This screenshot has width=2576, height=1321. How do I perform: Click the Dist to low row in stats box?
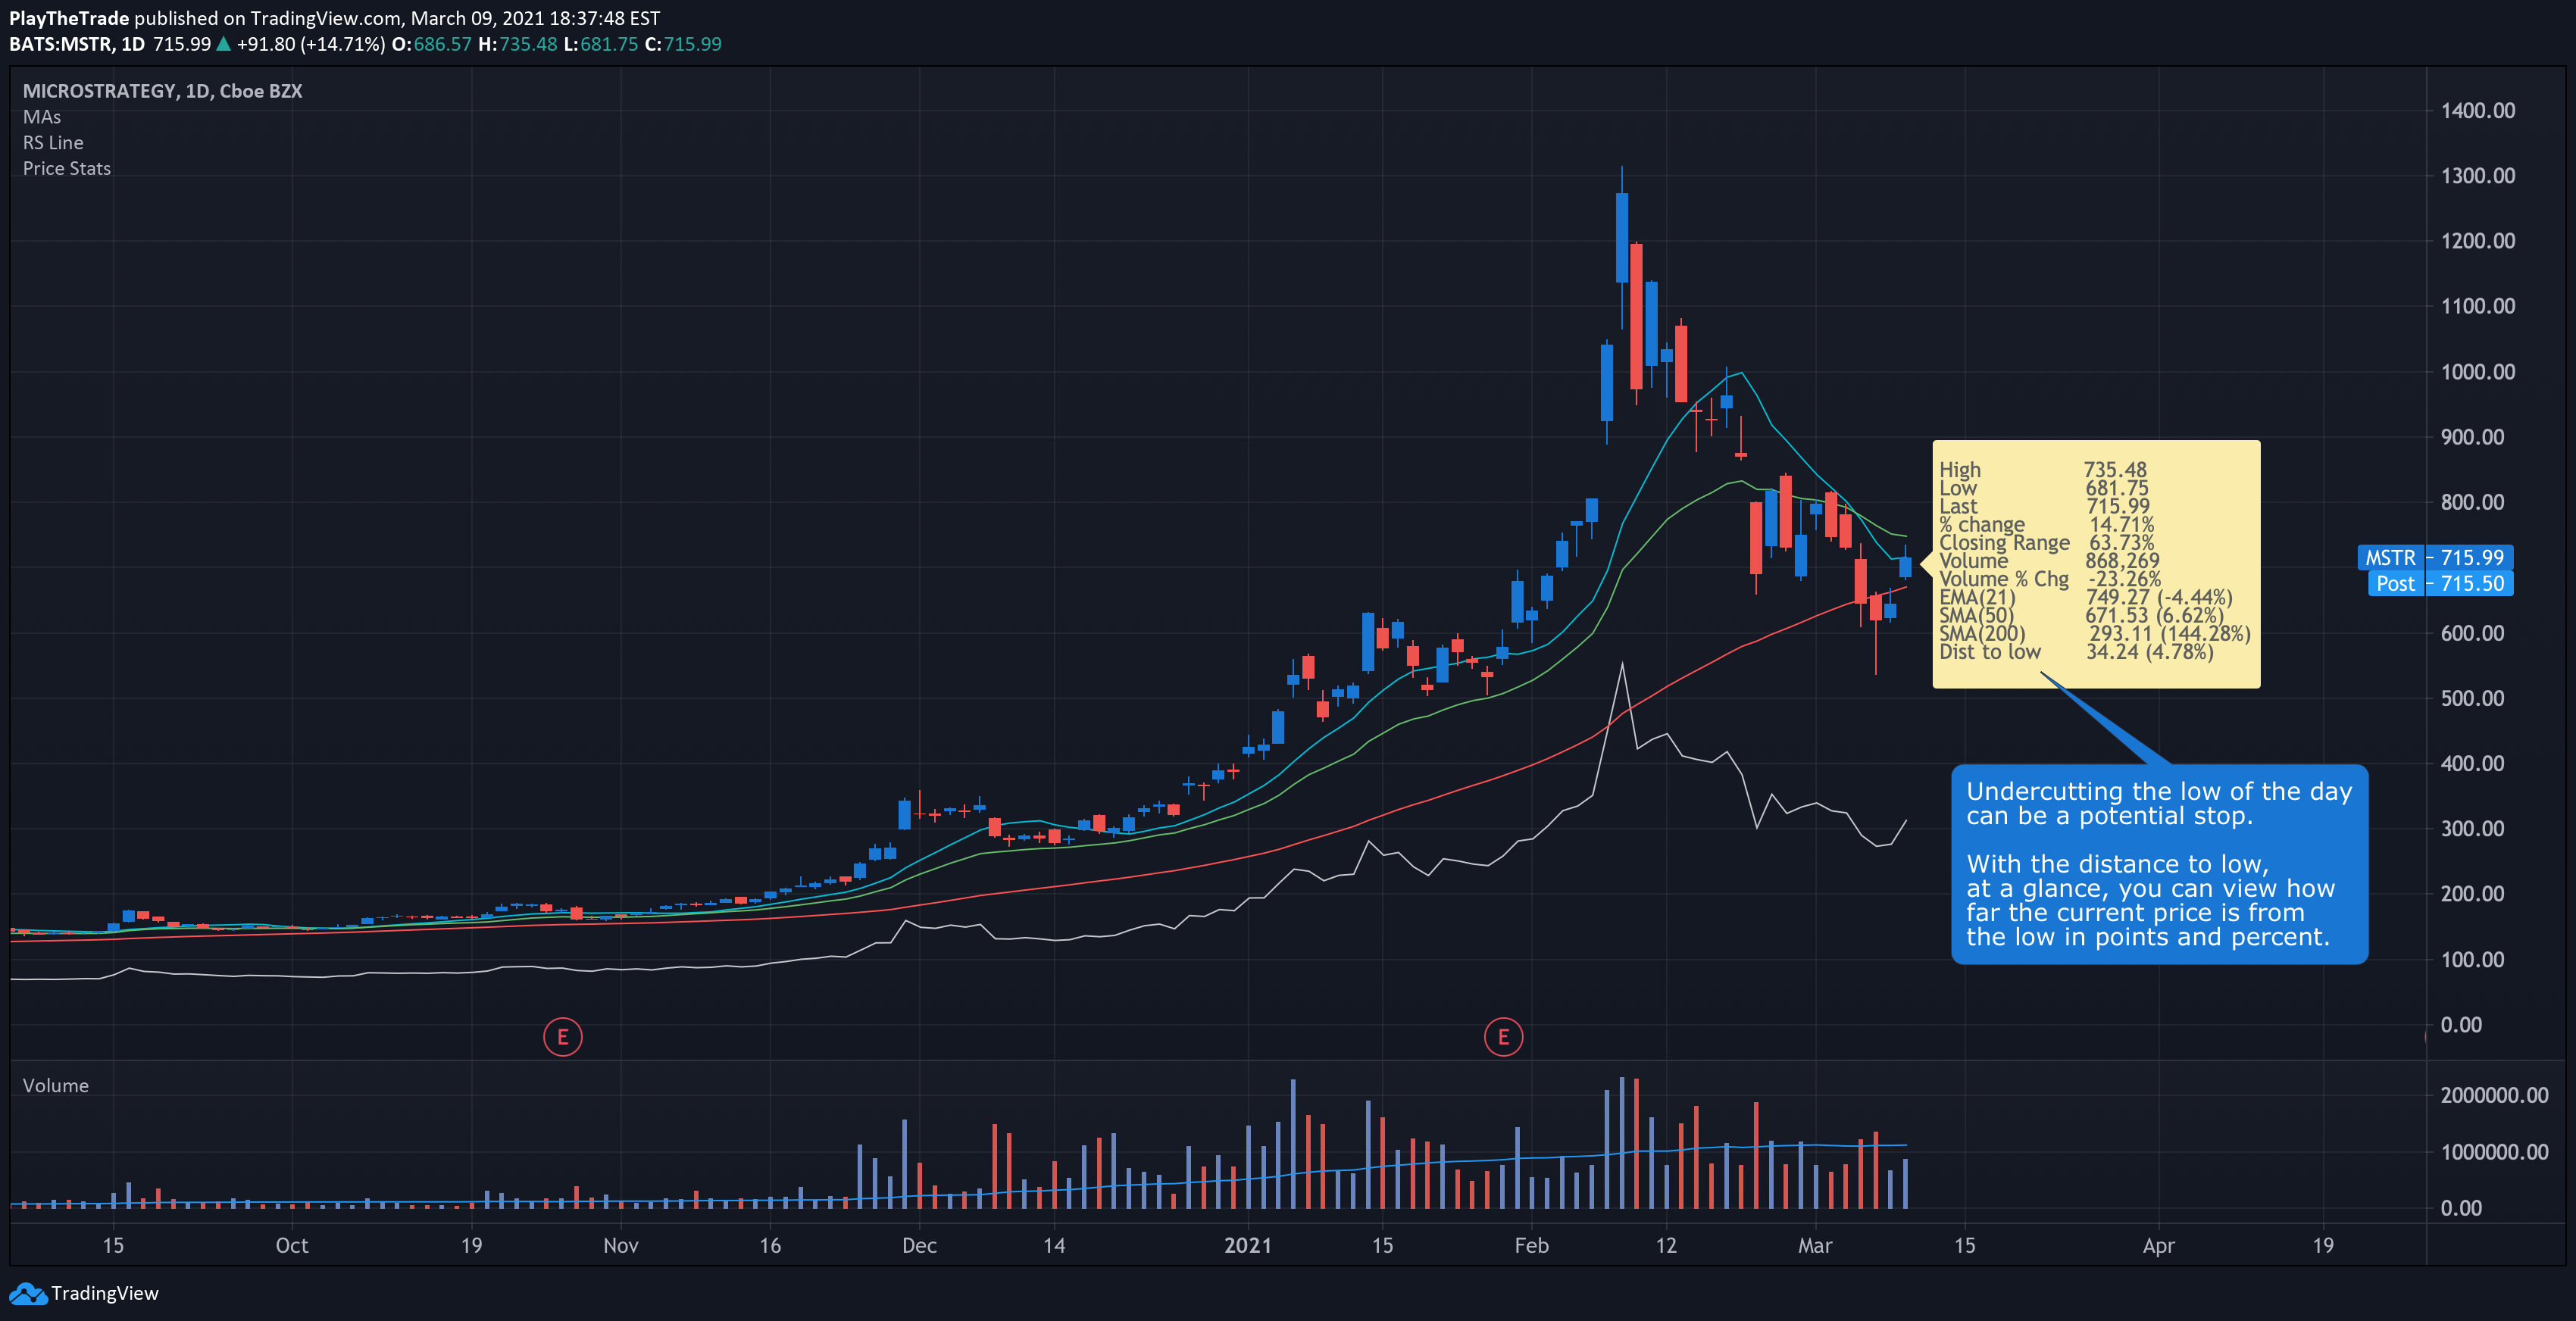(2076, 652)
